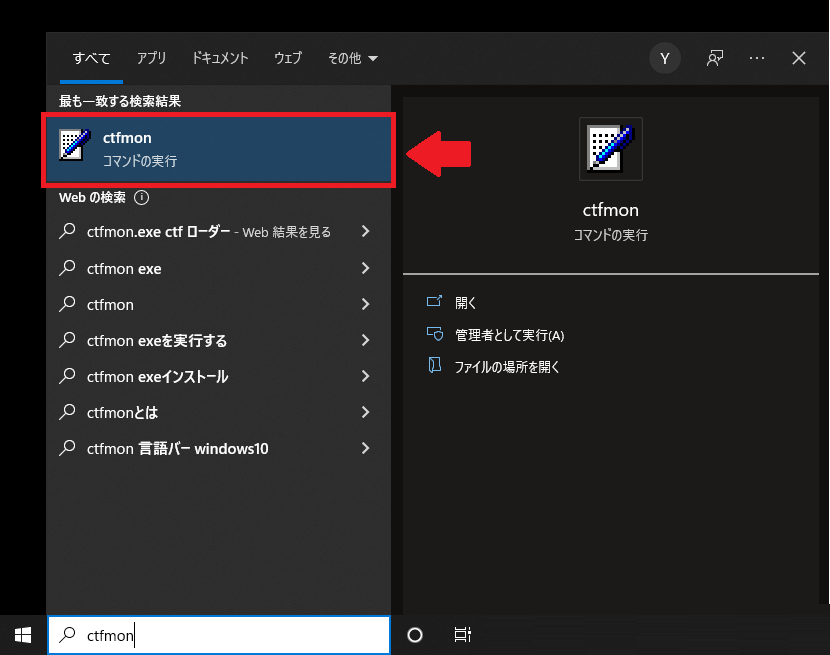830x655 pixels.
Task: Click the ctfmon pen icon in best match
Action: click(x=75, y=144)
